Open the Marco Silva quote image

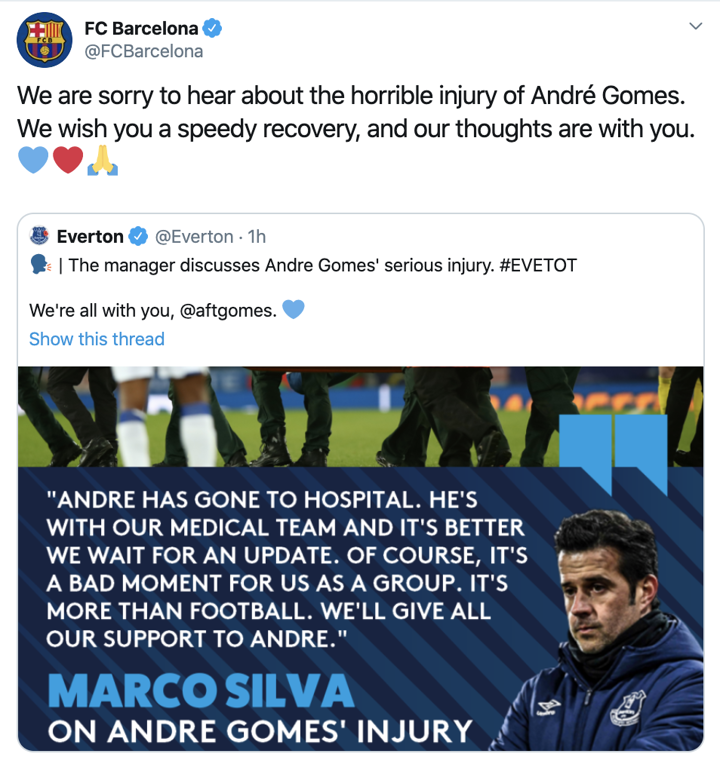pos(360,559)
